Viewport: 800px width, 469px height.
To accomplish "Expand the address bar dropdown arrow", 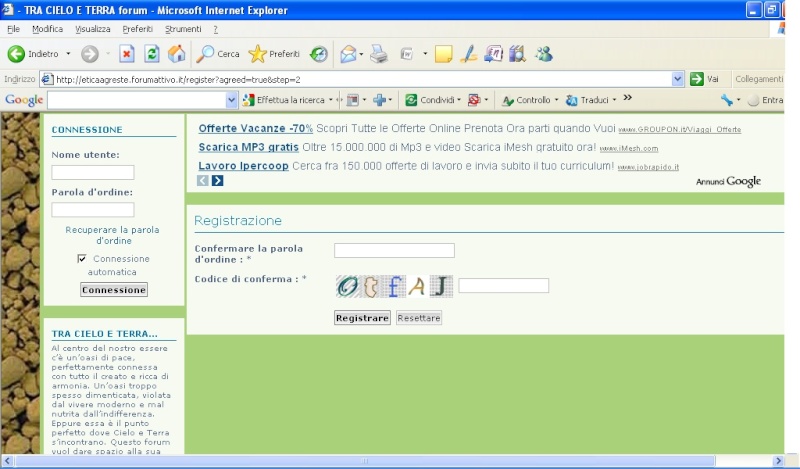I will pos(677,79).
